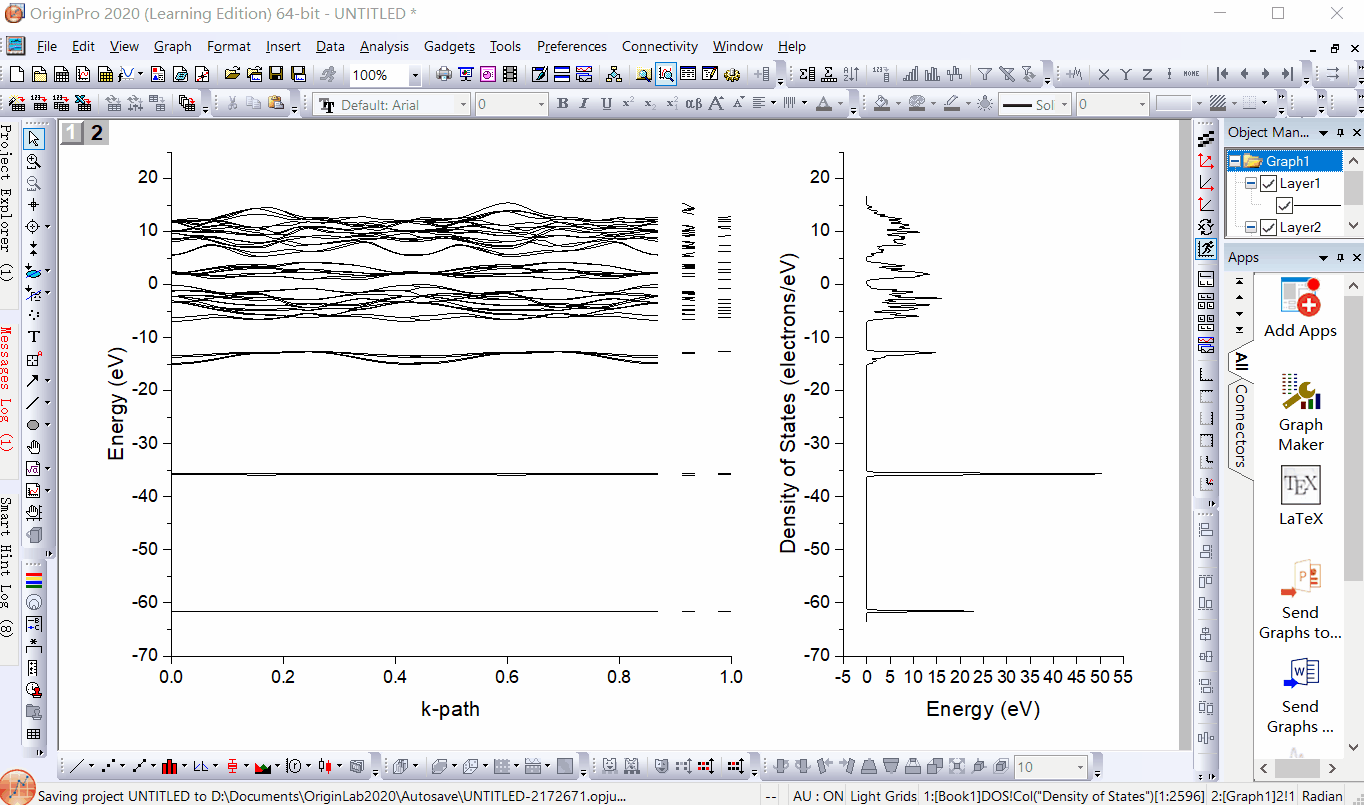The height and width of the screenshot is (805, 1364).
Task: Open the Preferences menu
Action: 572,46
